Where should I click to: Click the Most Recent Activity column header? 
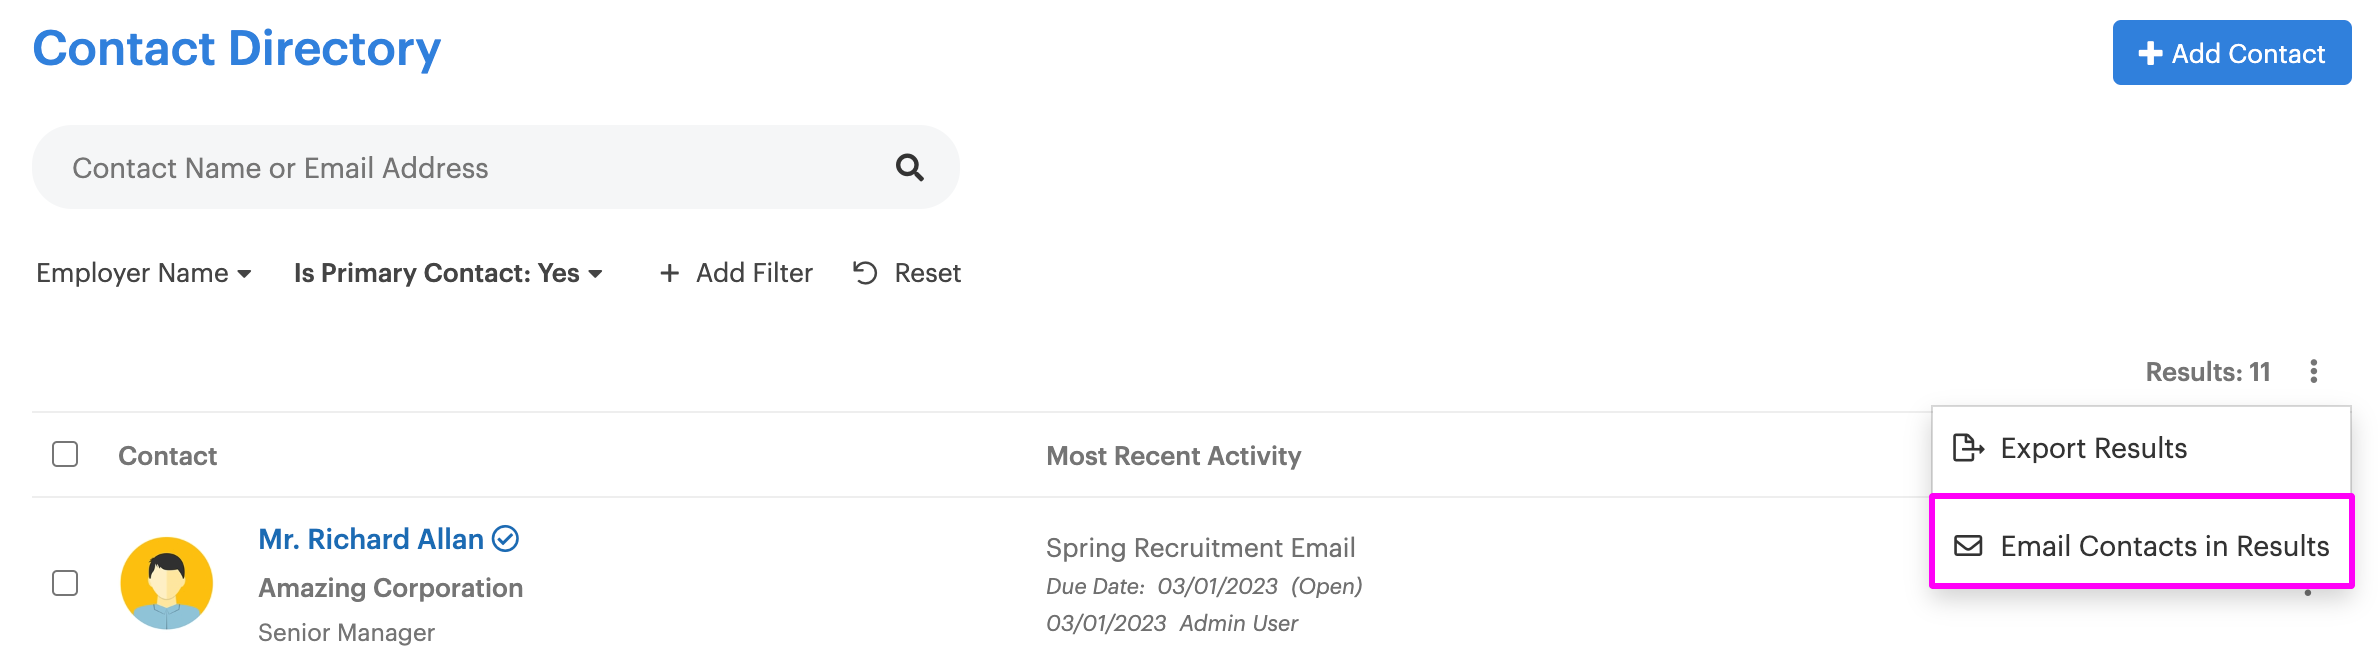pos(1174,456)
